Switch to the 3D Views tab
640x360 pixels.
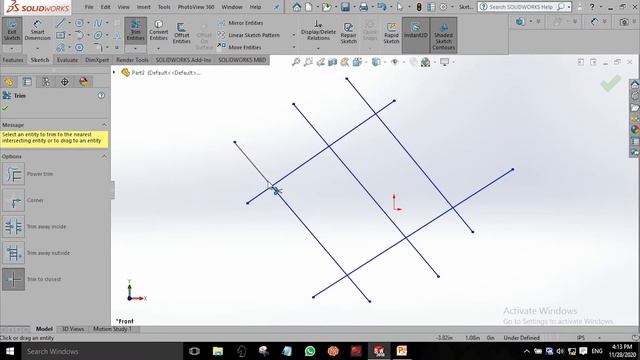(x=73, y=329)
